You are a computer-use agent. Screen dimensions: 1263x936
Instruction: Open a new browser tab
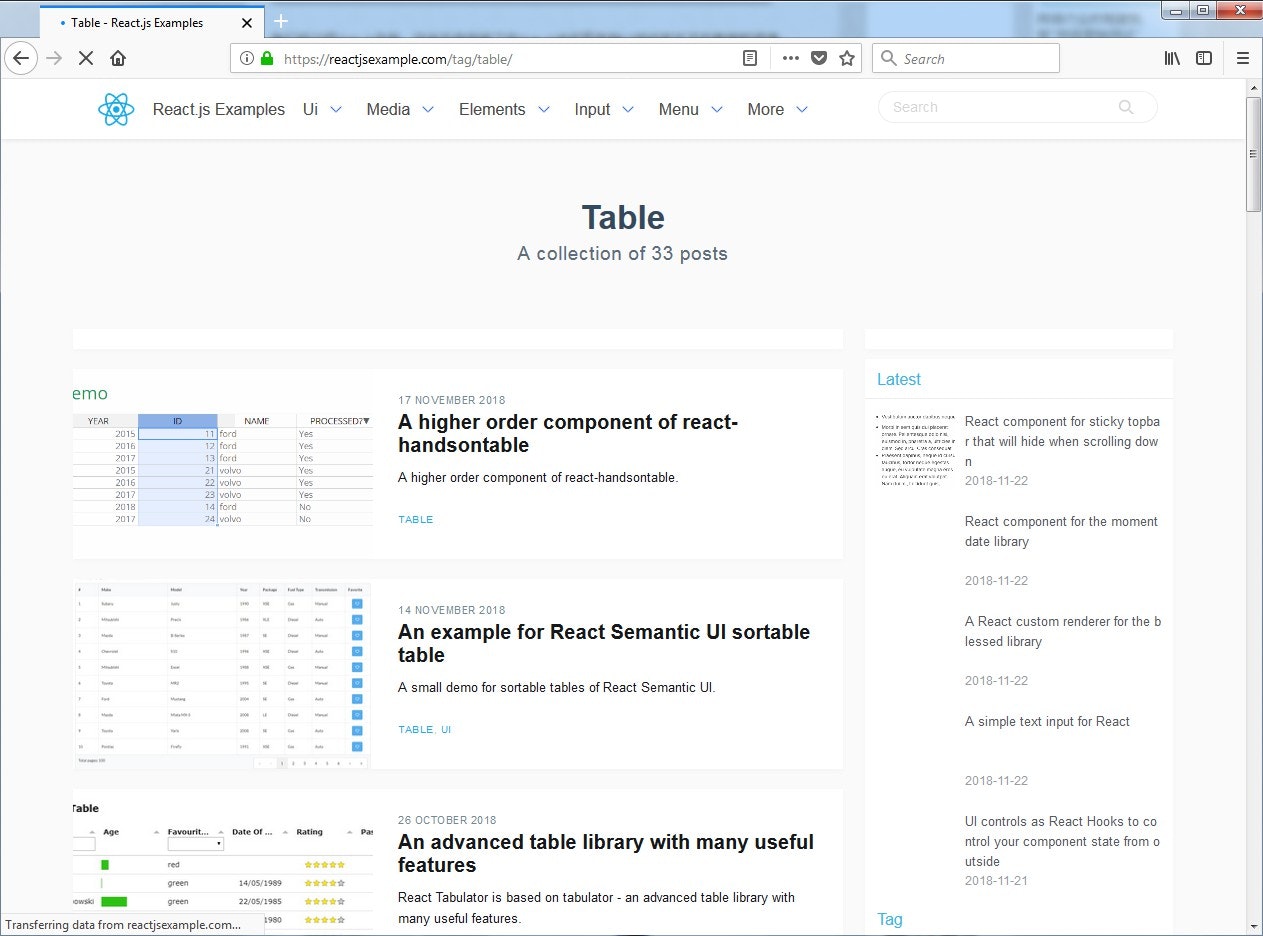point(281,21)
